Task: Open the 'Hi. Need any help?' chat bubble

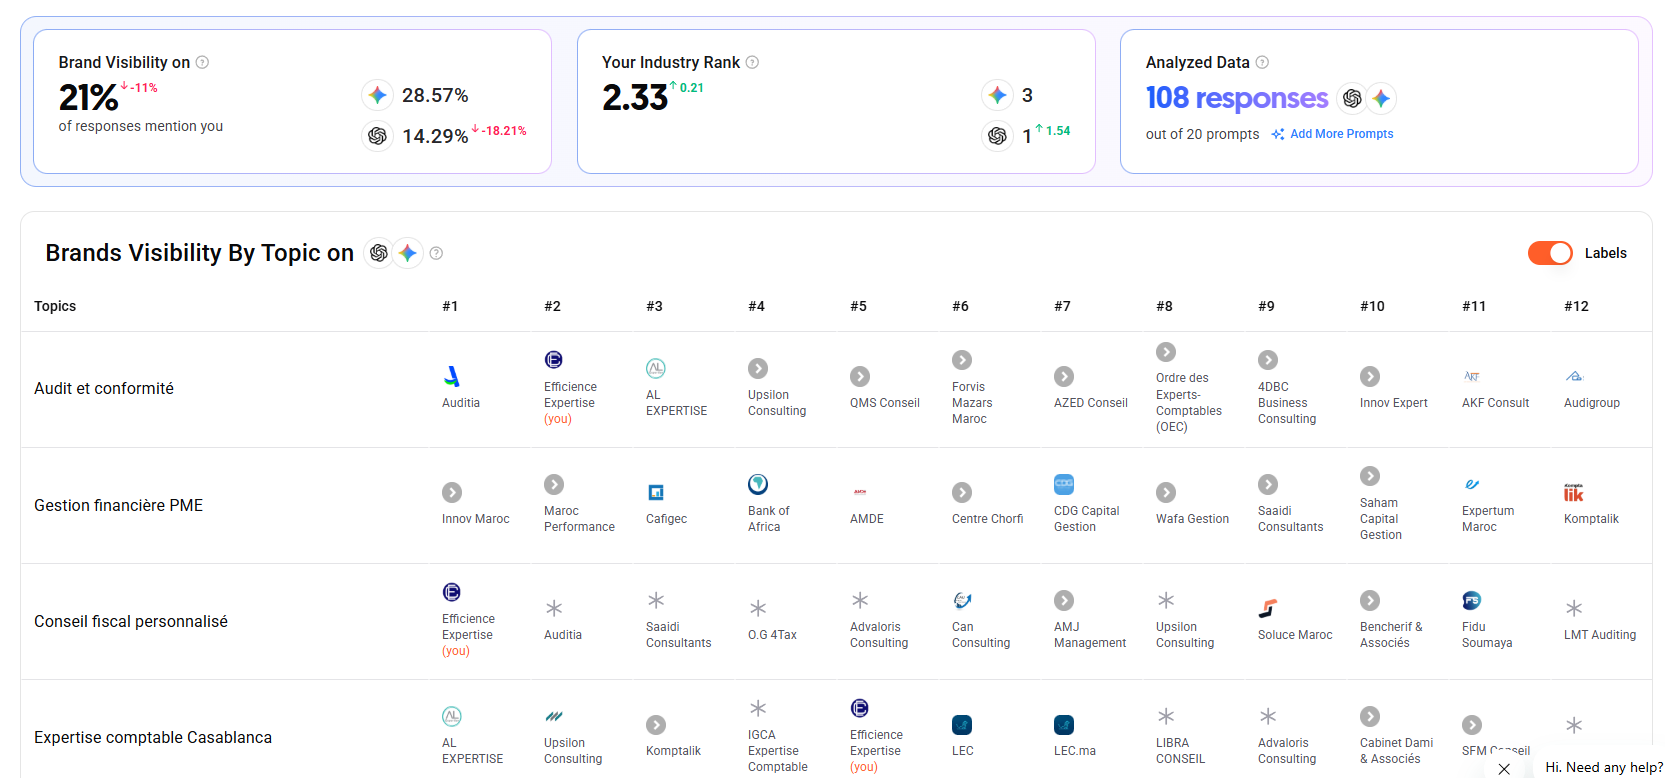Action: 1604,767
